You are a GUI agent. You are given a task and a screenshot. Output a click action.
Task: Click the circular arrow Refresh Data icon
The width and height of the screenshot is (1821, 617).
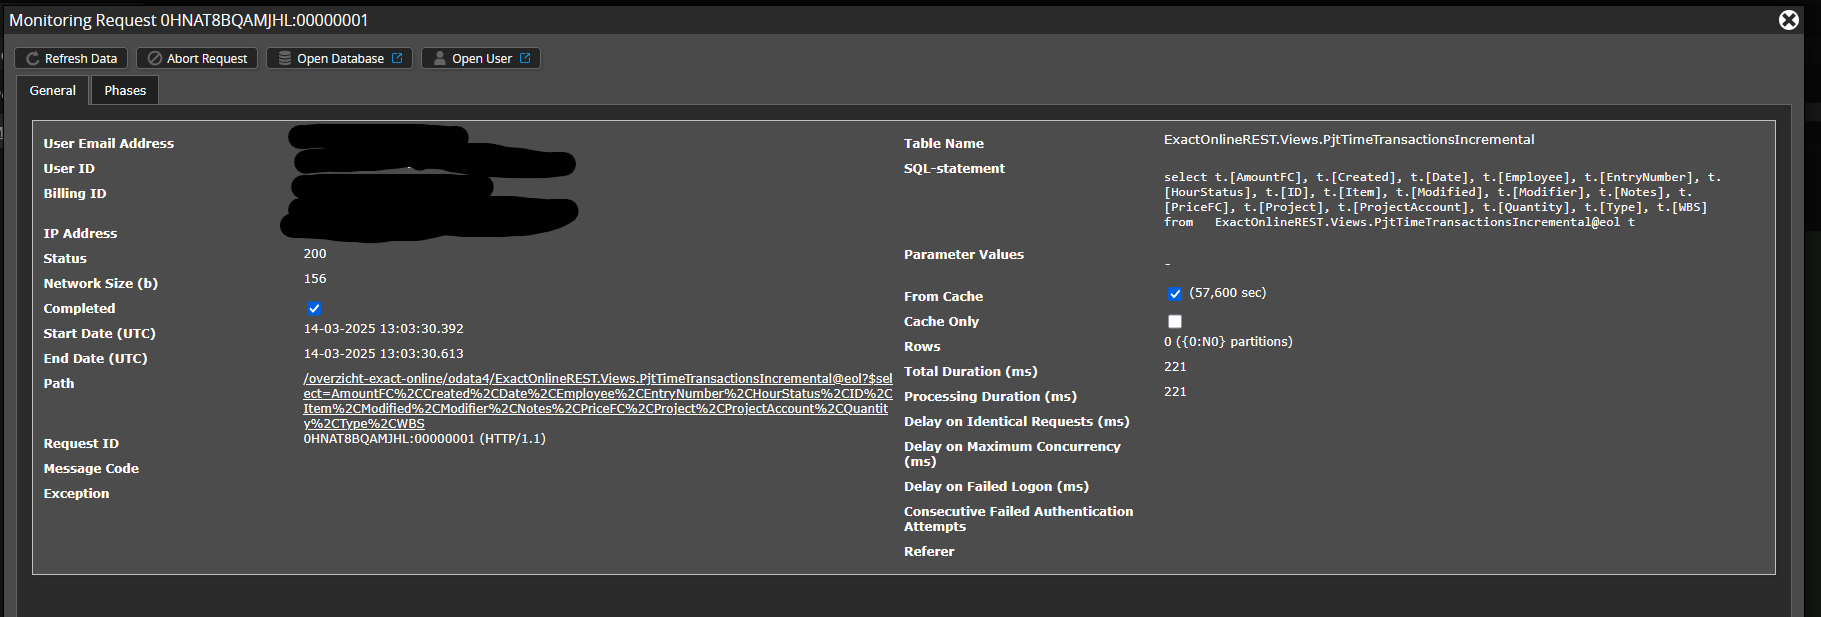pyautogui.click(x=33, y=59)
